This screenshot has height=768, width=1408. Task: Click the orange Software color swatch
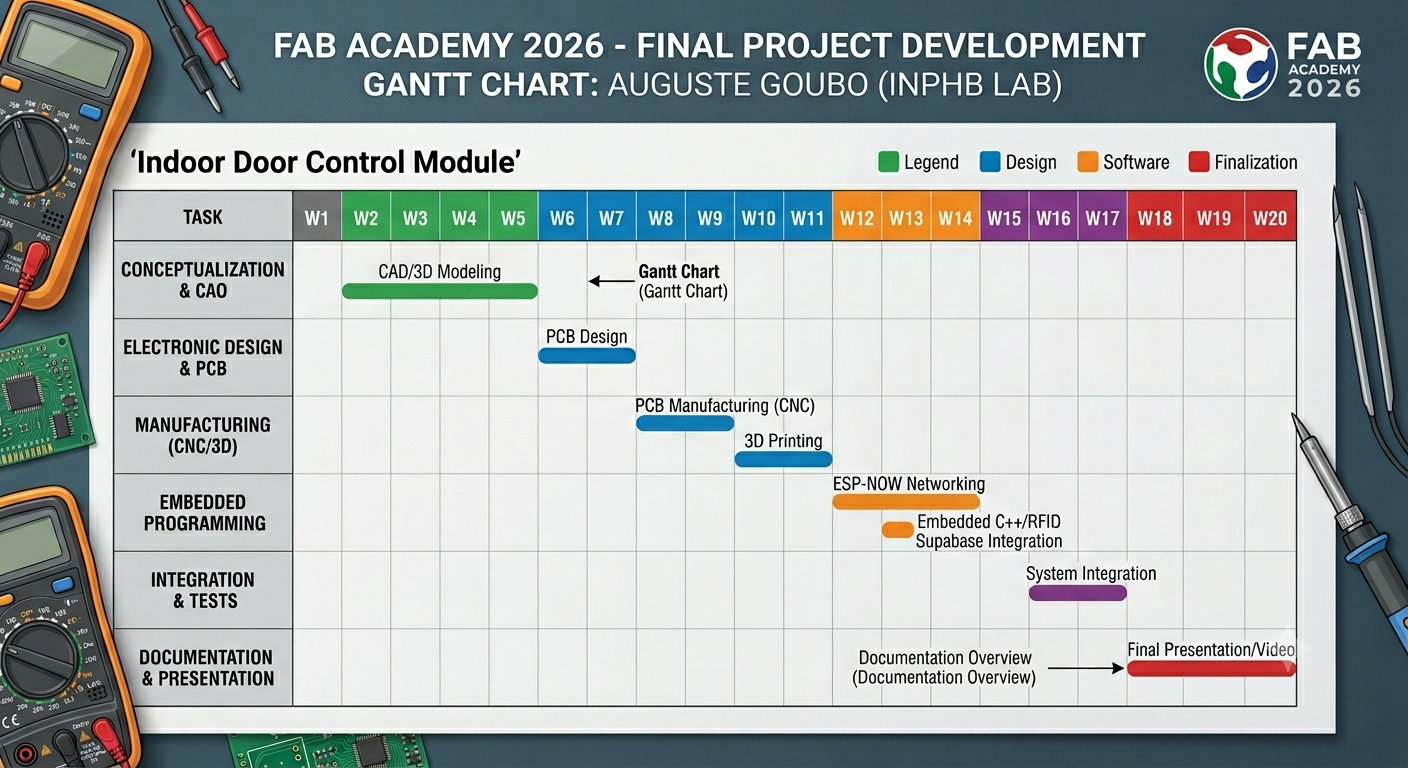pos(1087,162)
